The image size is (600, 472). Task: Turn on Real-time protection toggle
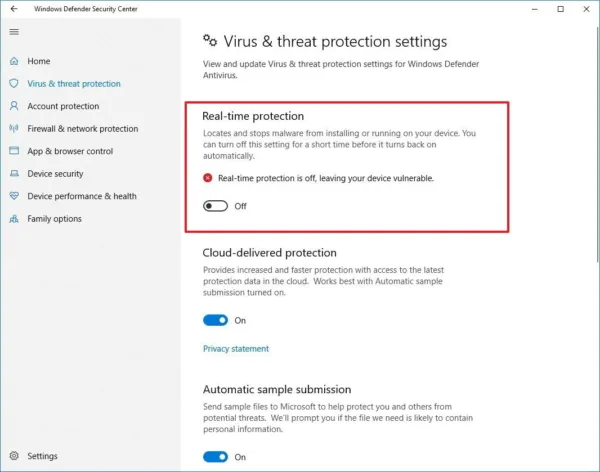(215, 206)
